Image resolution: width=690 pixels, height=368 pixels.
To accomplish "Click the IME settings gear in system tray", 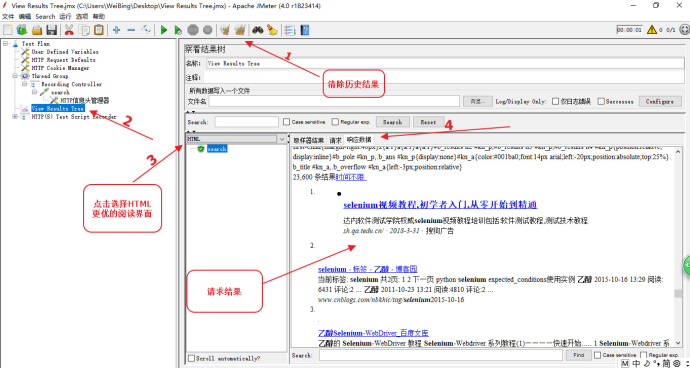I will (x=676, y=364).
